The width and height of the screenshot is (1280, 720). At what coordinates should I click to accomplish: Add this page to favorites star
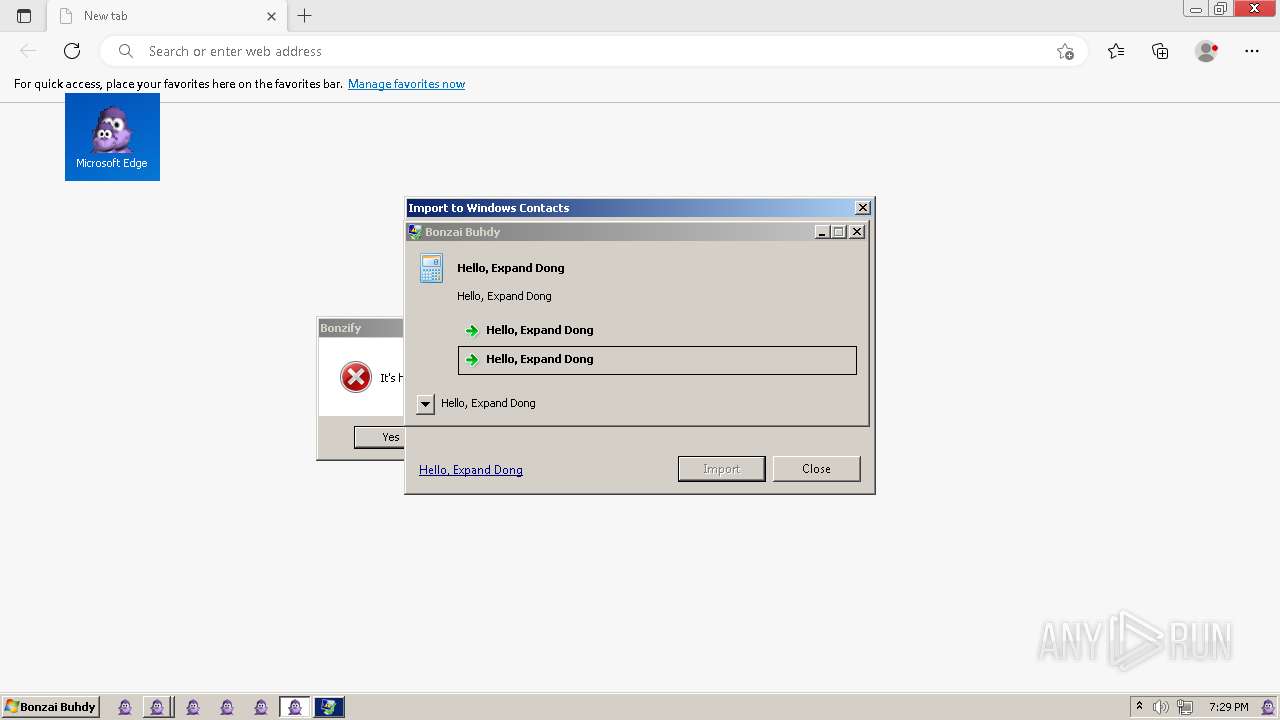click(x=1065, y=51)
